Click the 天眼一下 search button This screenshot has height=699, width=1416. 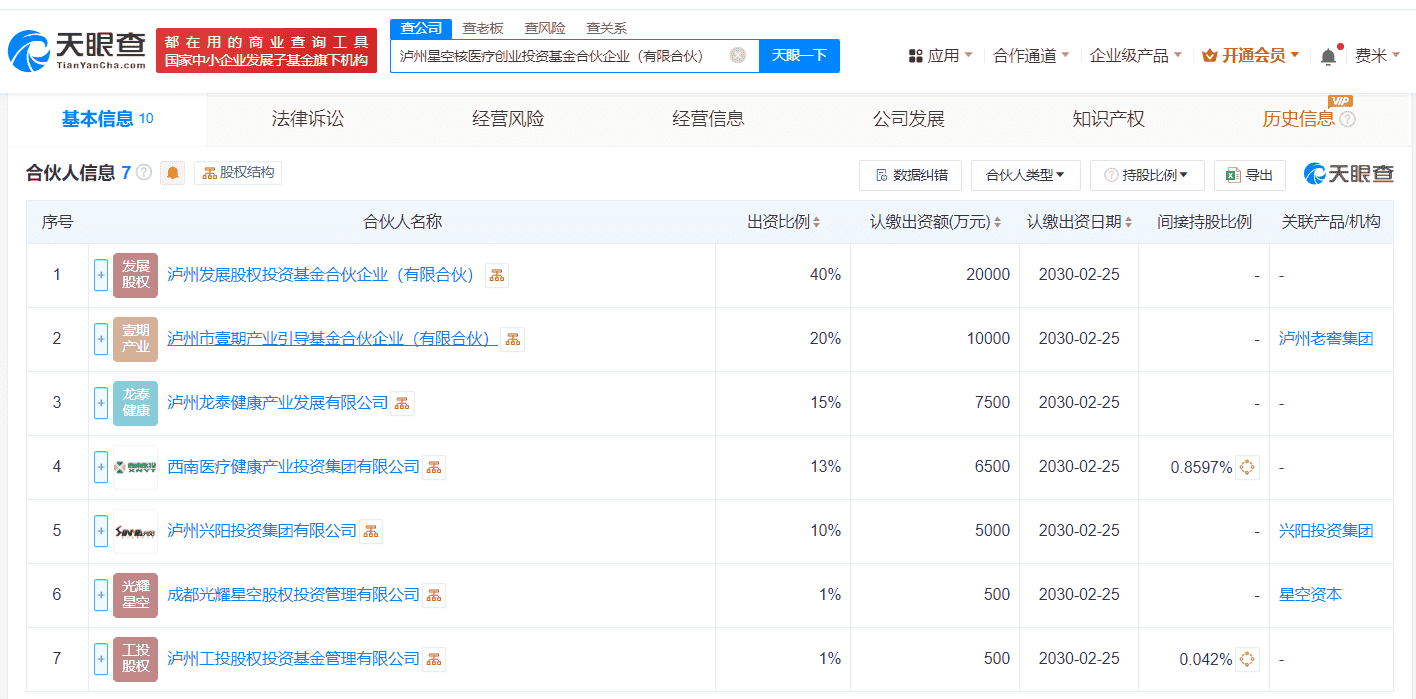[x=799, y=56]
